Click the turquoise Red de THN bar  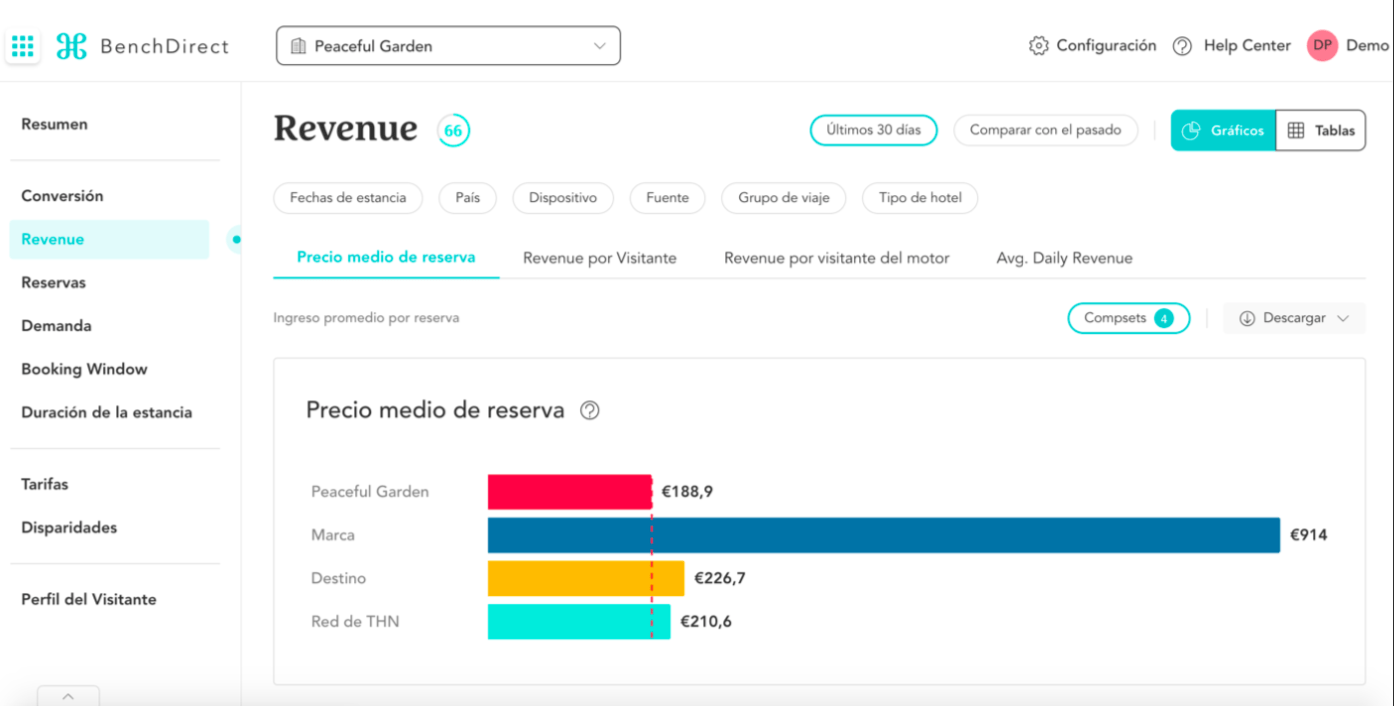[x=579, y=621]
